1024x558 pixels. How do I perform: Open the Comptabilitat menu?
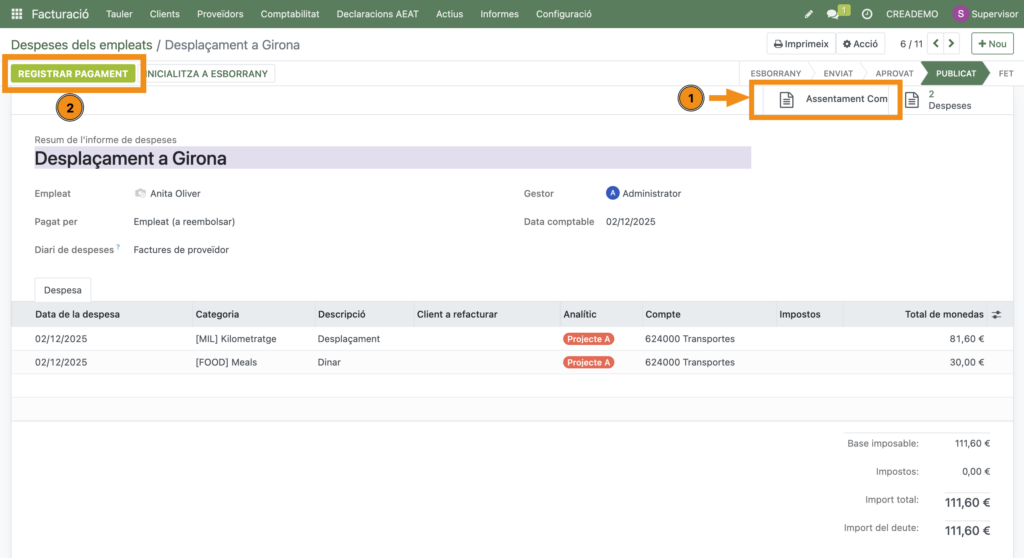point(290,14)
